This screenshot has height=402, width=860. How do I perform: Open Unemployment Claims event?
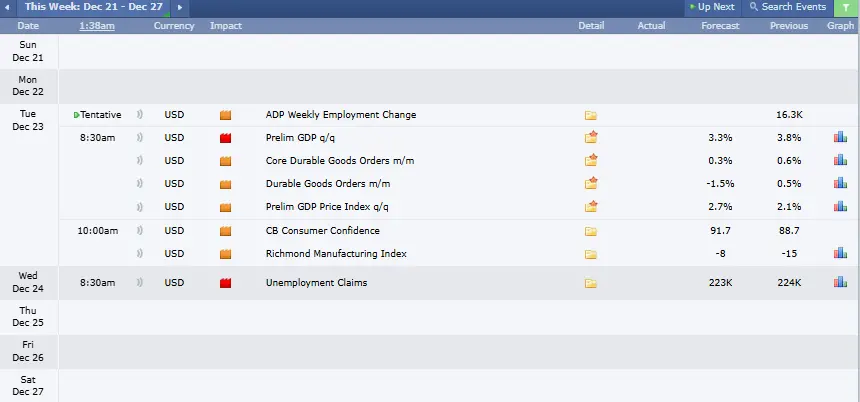pyautogui.click(x=316, y=282)
